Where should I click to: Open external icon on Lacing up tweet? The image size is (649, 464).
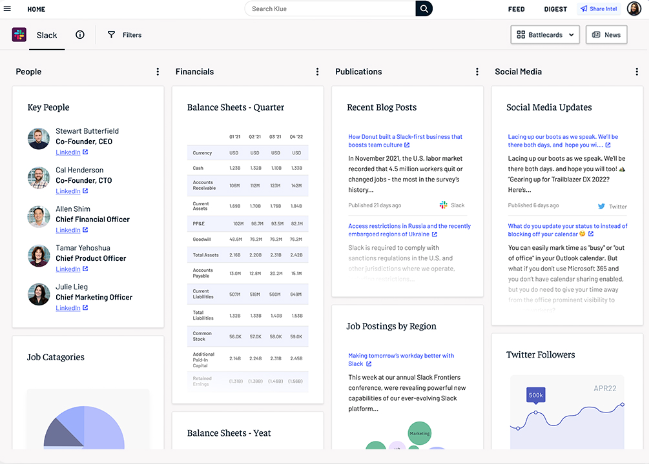(608, 145)
